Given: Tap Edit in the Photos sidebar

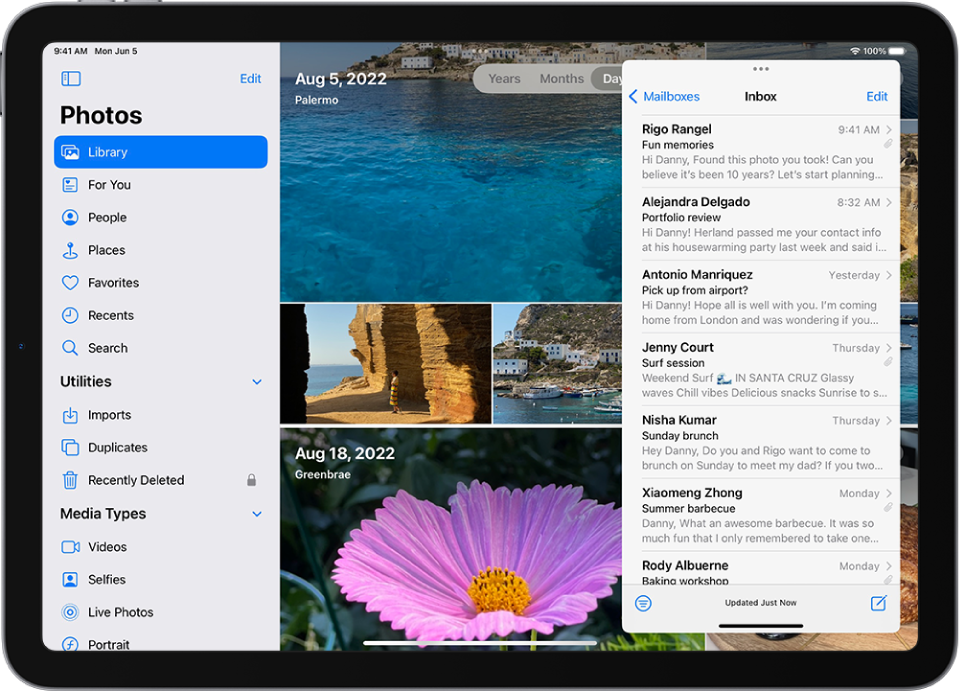Looking at the screenshot, I should 250,78.
